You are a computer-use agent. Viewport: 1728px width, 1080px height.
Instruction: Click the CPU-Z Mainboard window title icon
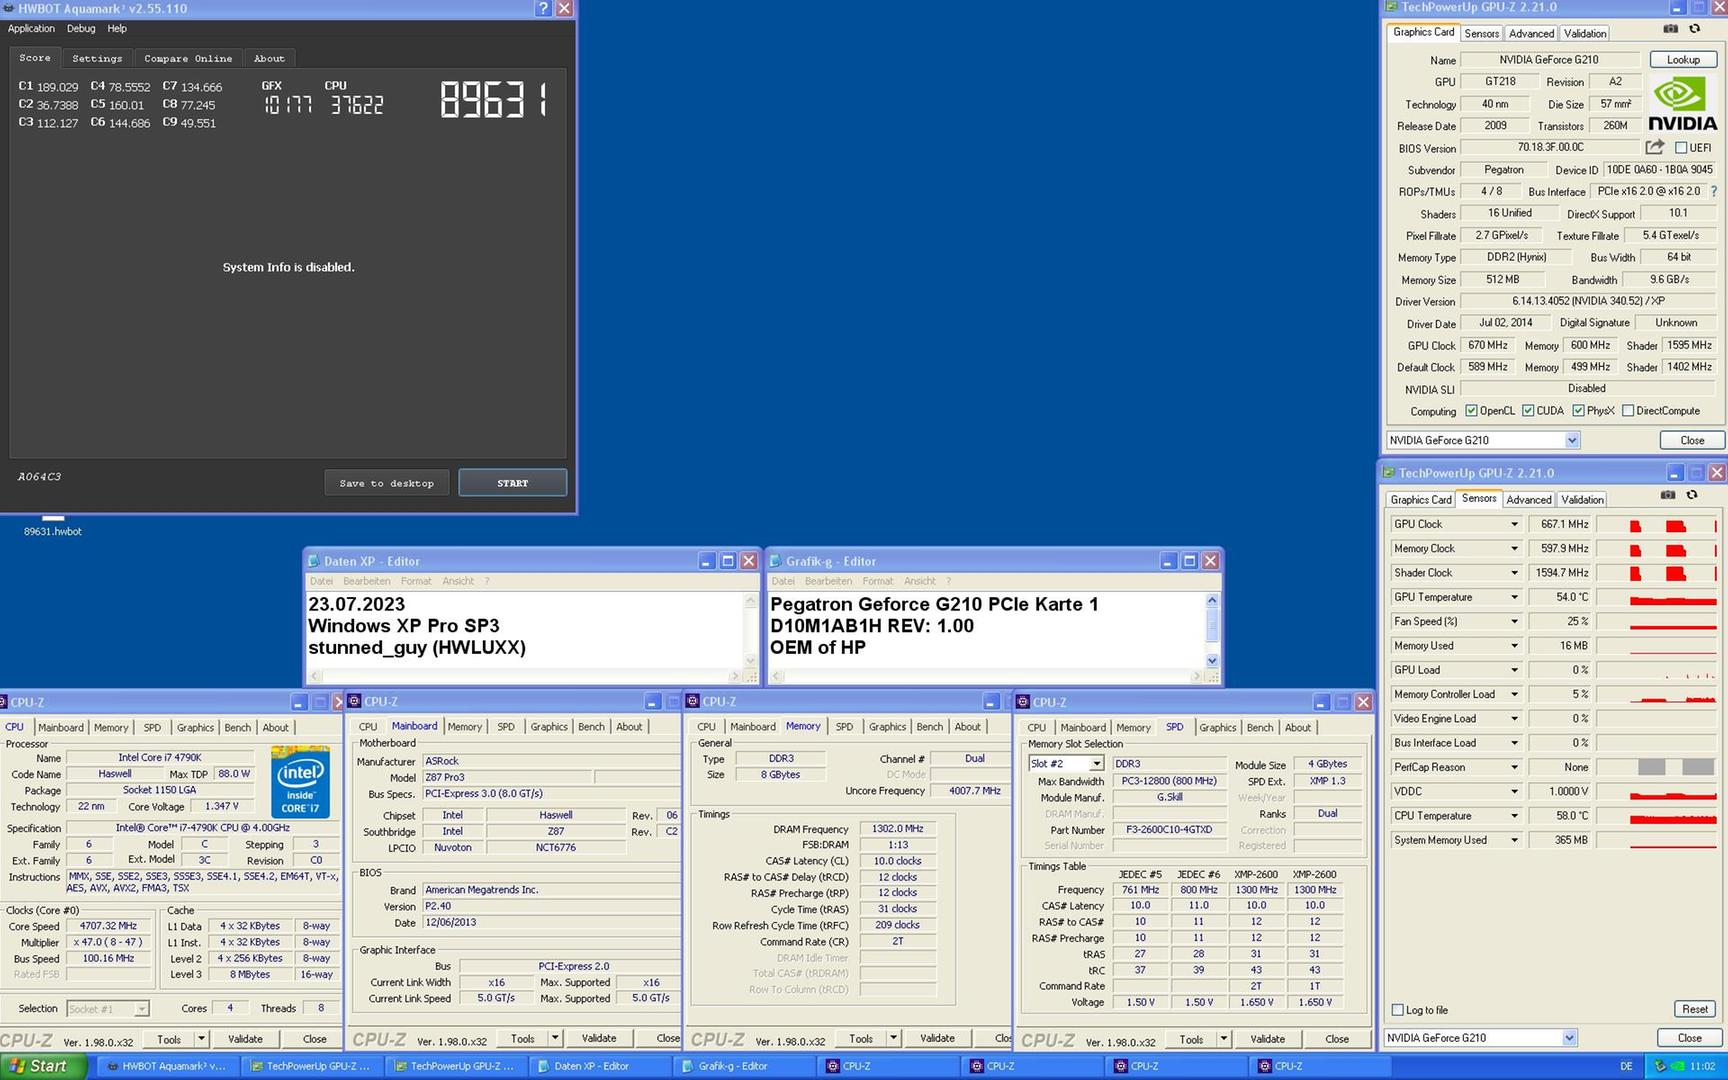click(354, 701)
